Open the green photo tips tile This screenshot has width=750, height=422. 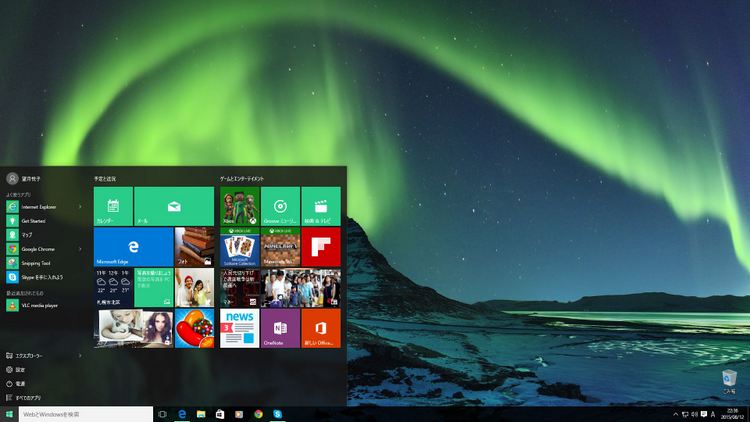click(x=154, y=288)
